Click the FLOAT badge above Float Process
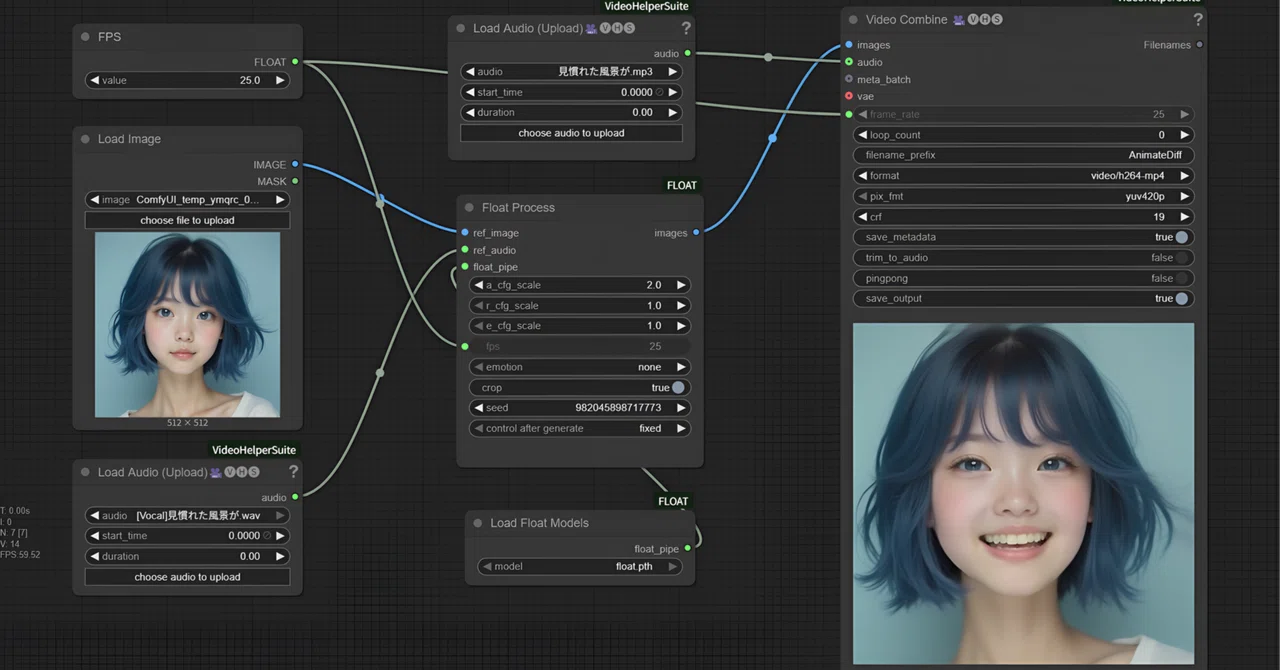Screen dimensions: 1280x670 (x=682, y=185)
